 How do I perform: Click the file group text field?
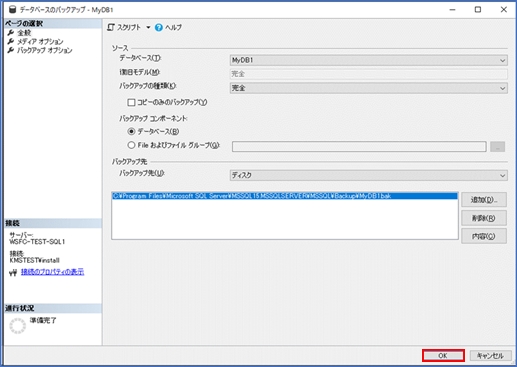(x=359, y=146)
